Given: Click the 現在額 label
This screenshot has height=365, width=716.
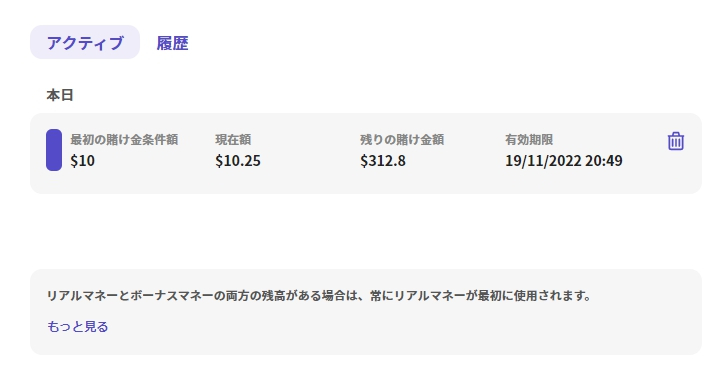Looking at the screenshot, I should pos(233,139).
